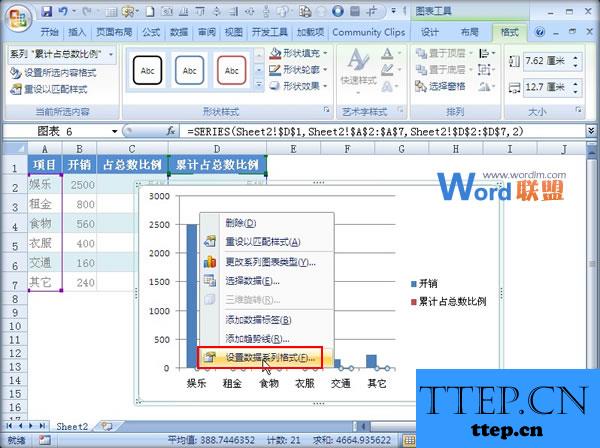Open Size group dialog launcher
Screen dimensions: 600x448
click(x=579, y=110)
